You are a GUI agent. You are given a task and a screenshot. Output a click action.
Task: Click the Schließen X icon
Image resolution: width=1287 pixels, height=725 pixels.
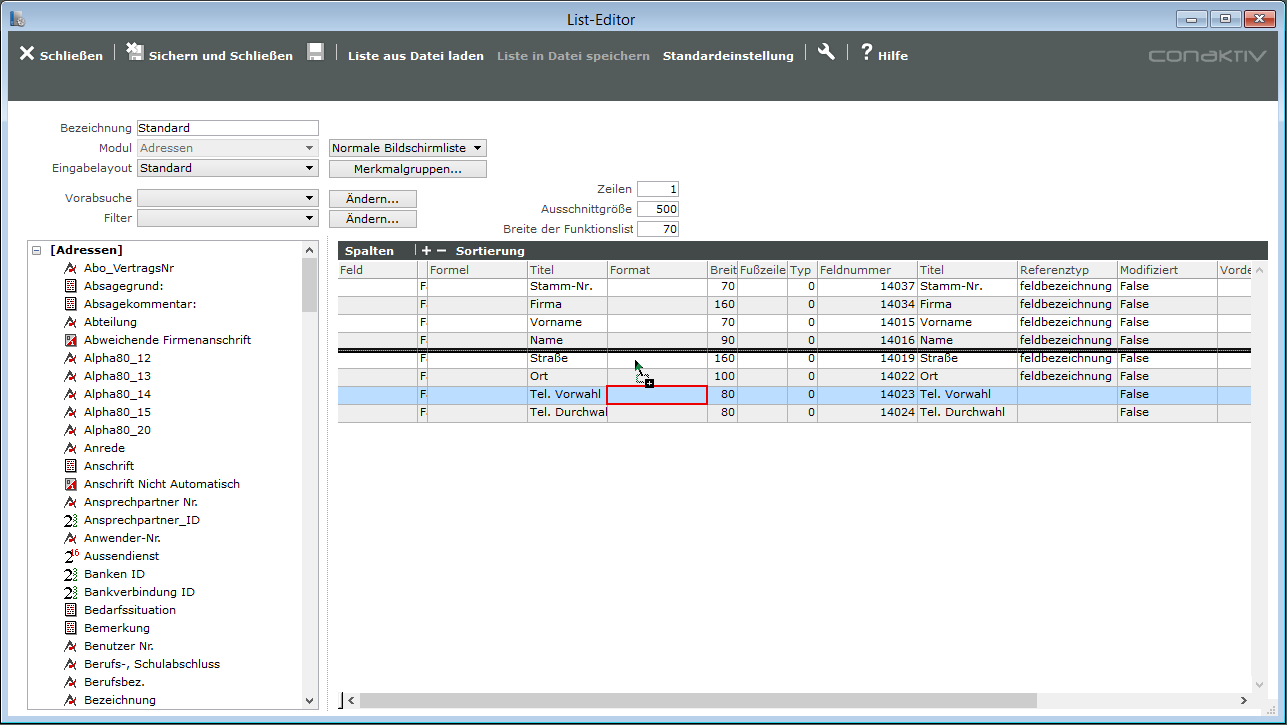[x=27, y=54]
